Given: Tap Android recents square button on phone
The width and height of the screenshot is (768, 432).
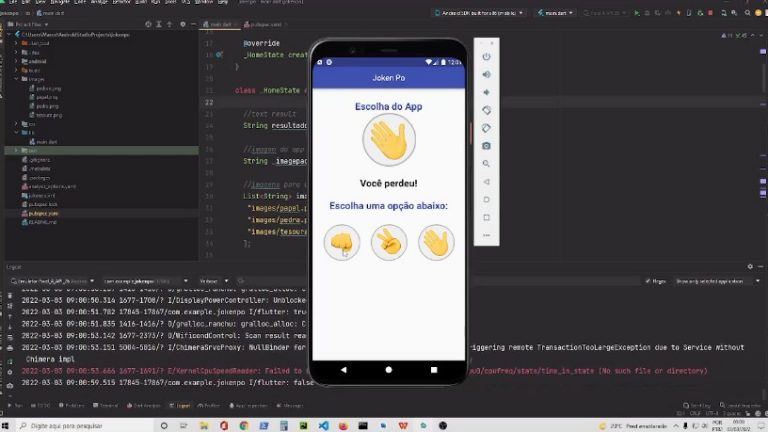Looking at the screenshot, I should [x=434, y=370].
